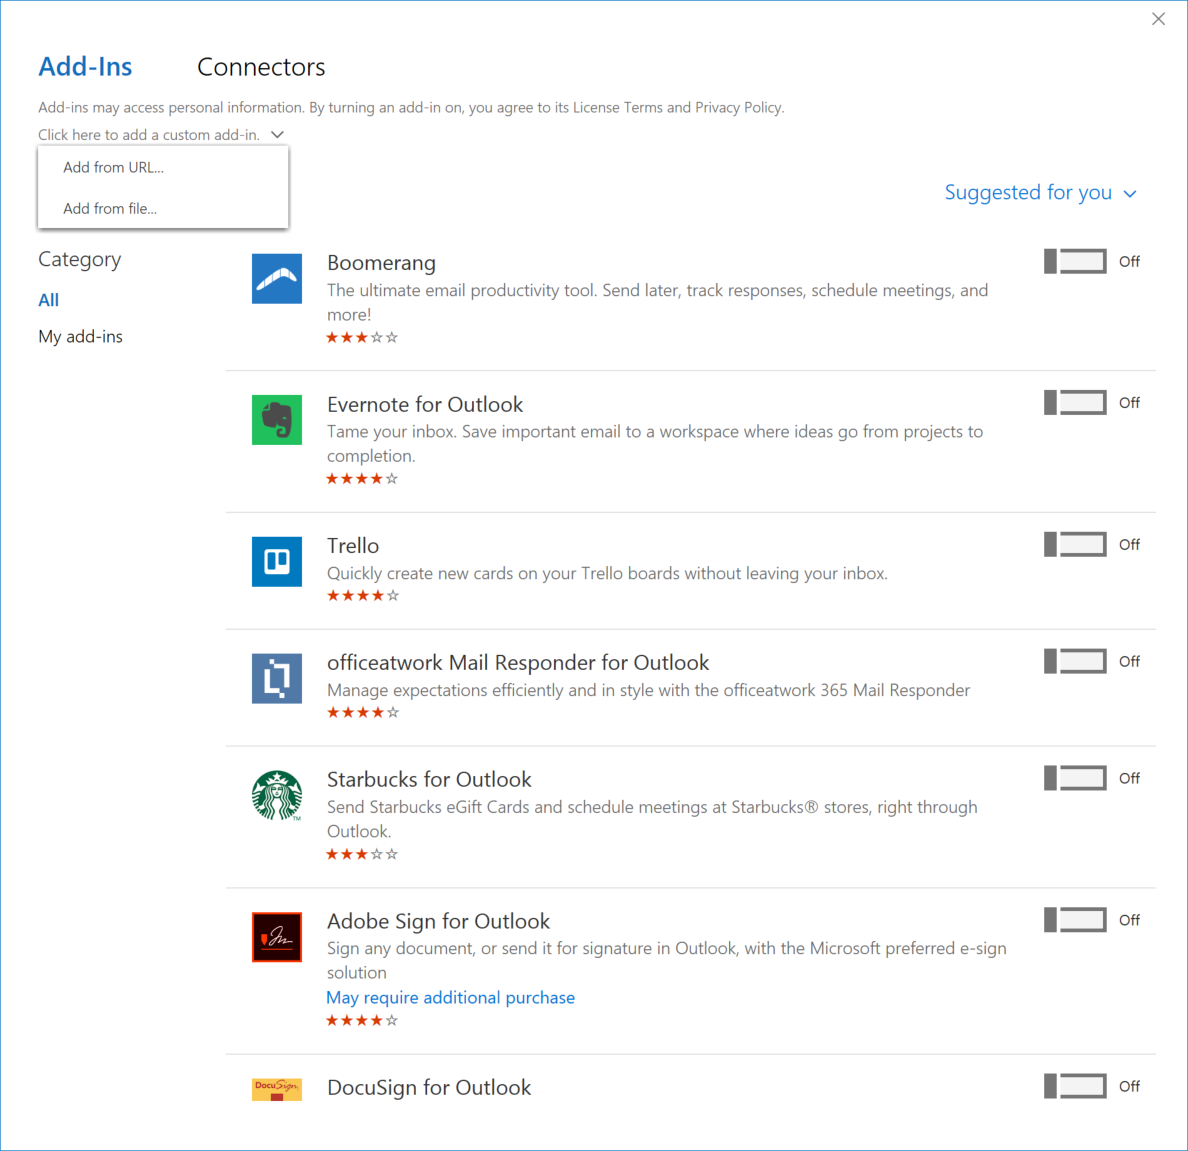1188x1151 pixels.
Task: Toggle Starbucks for Outlook on
Action: pos(1075,778)
